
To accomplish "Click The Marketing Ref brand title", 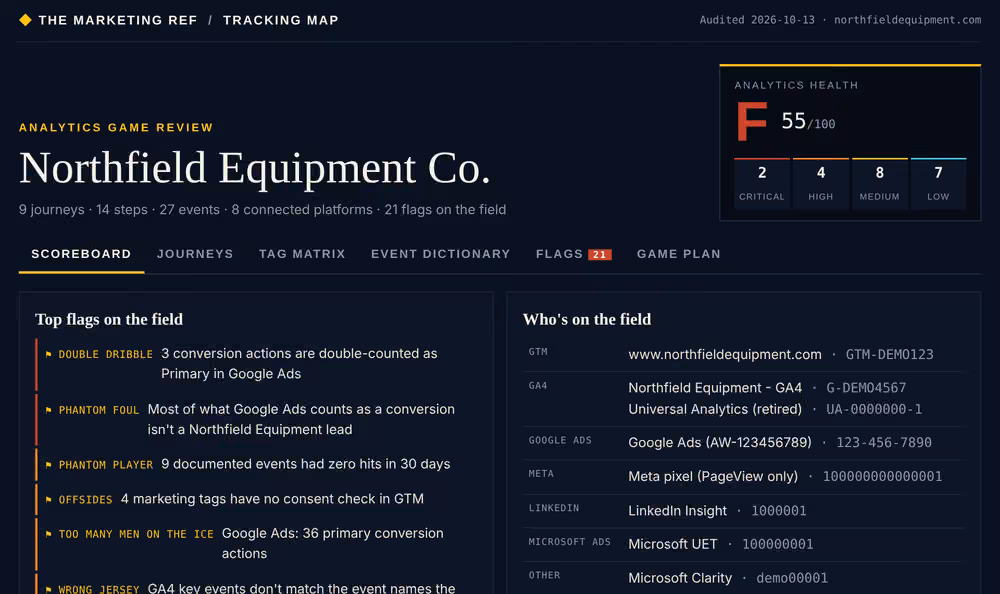I will pyautogui.click(x=118, y=20).
